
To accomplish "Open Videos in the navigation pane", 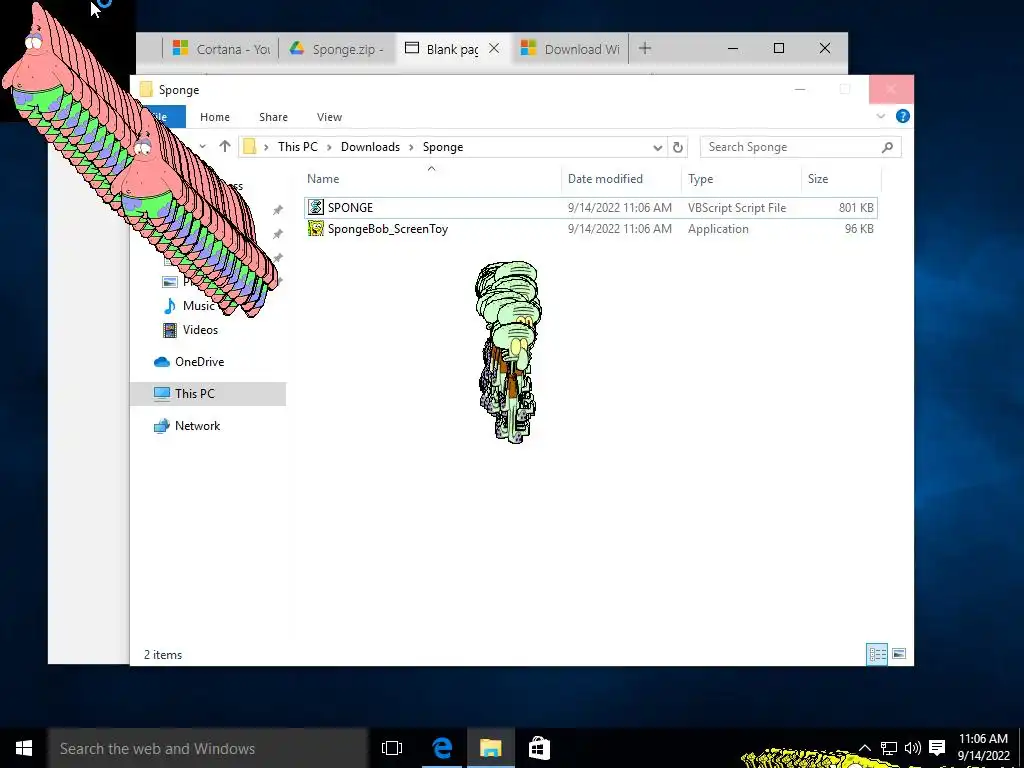I will pos(200,330).
